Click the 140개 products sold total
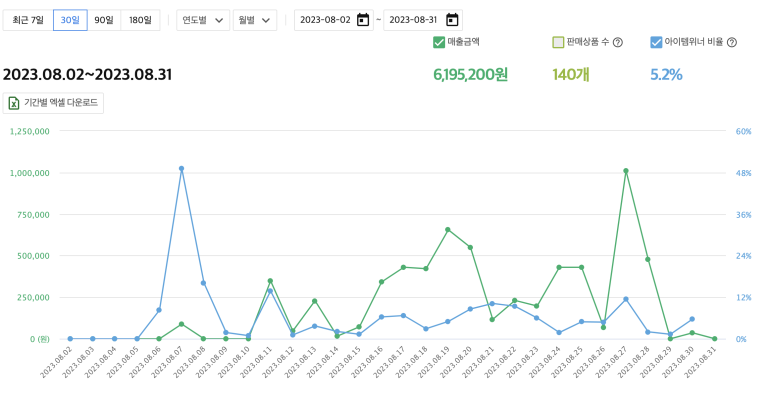Image resolution: width=773 pixels, height=393 pixels. [x=571, y=74]
